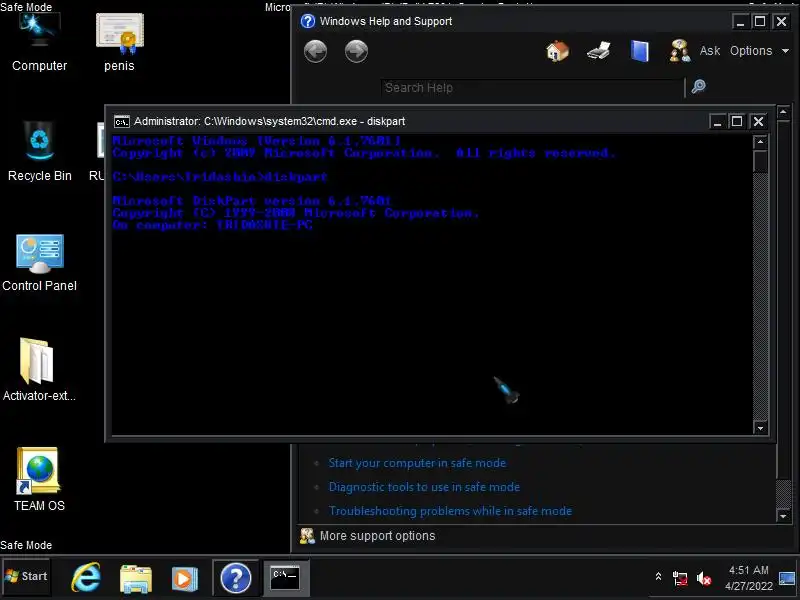Click the cmd window vertical scrollbar track
This screenshot has height=600, width=800.
tap(760, 296)
